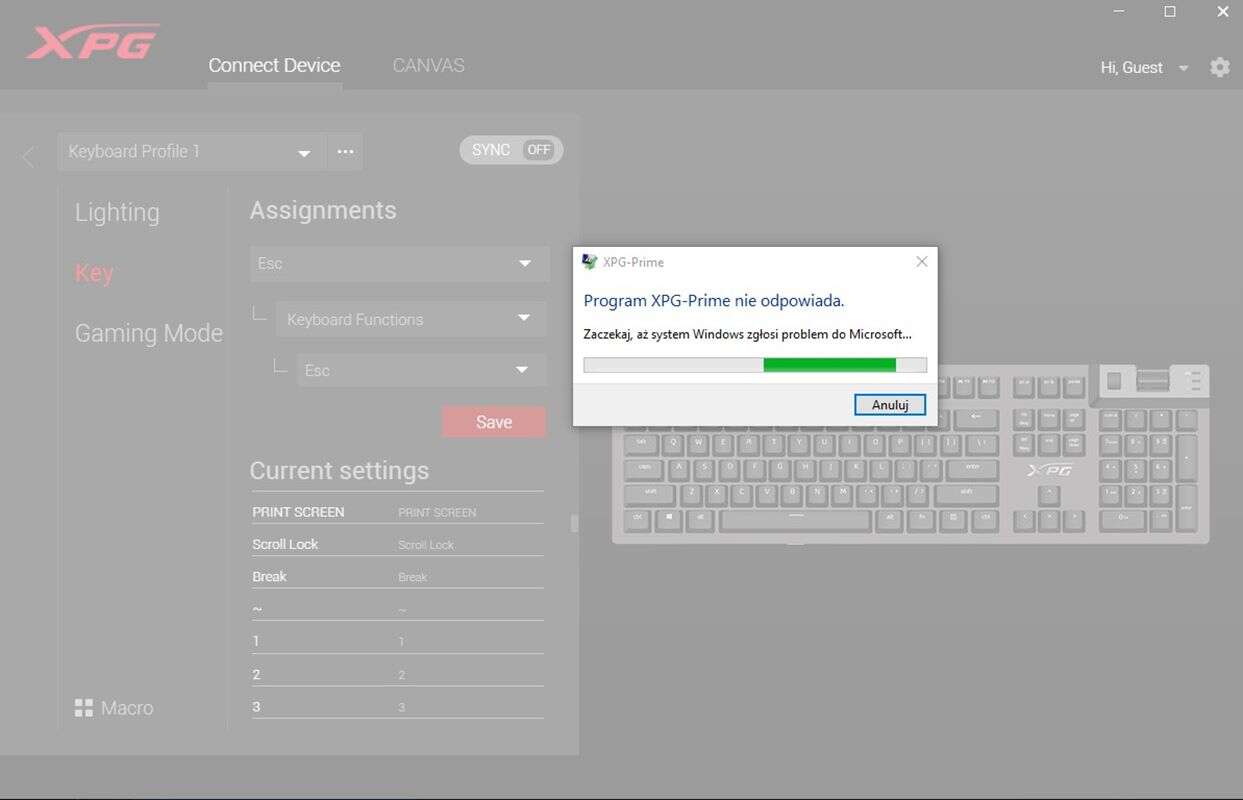The height and width of the screenshot is (800, 1243).
Task: Click the Macro grid icon
Action: coord(84,708)
